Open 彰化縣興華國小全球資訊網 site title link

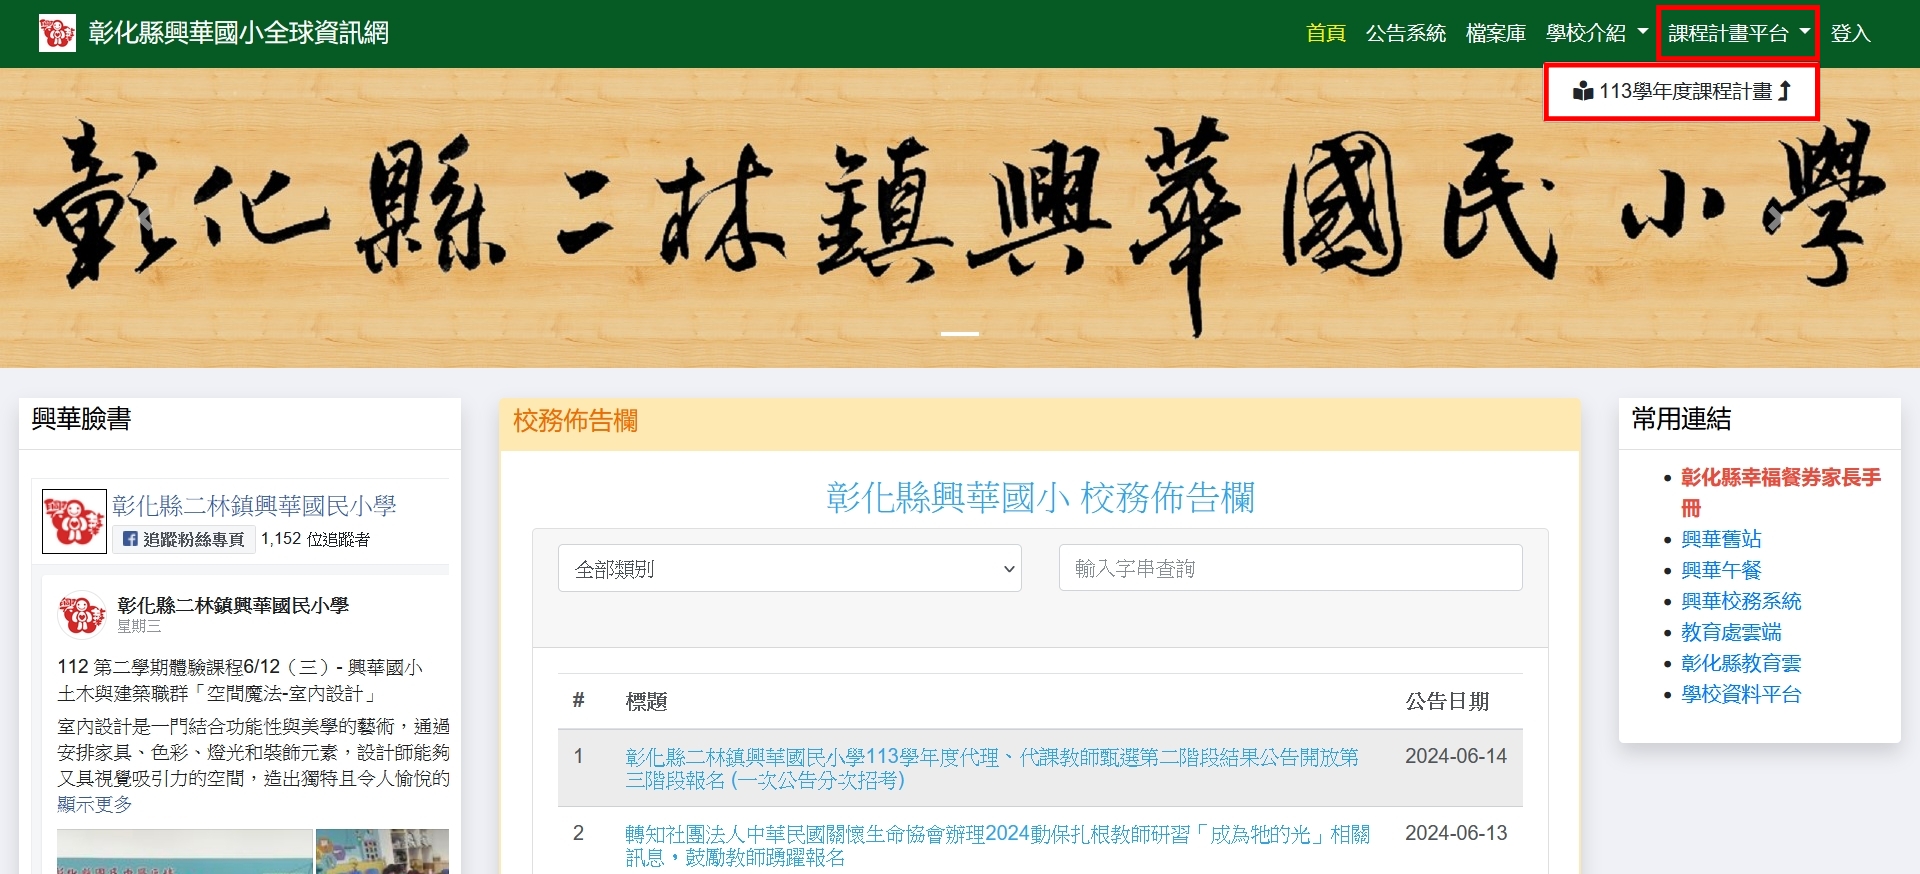tap(238, 33)
